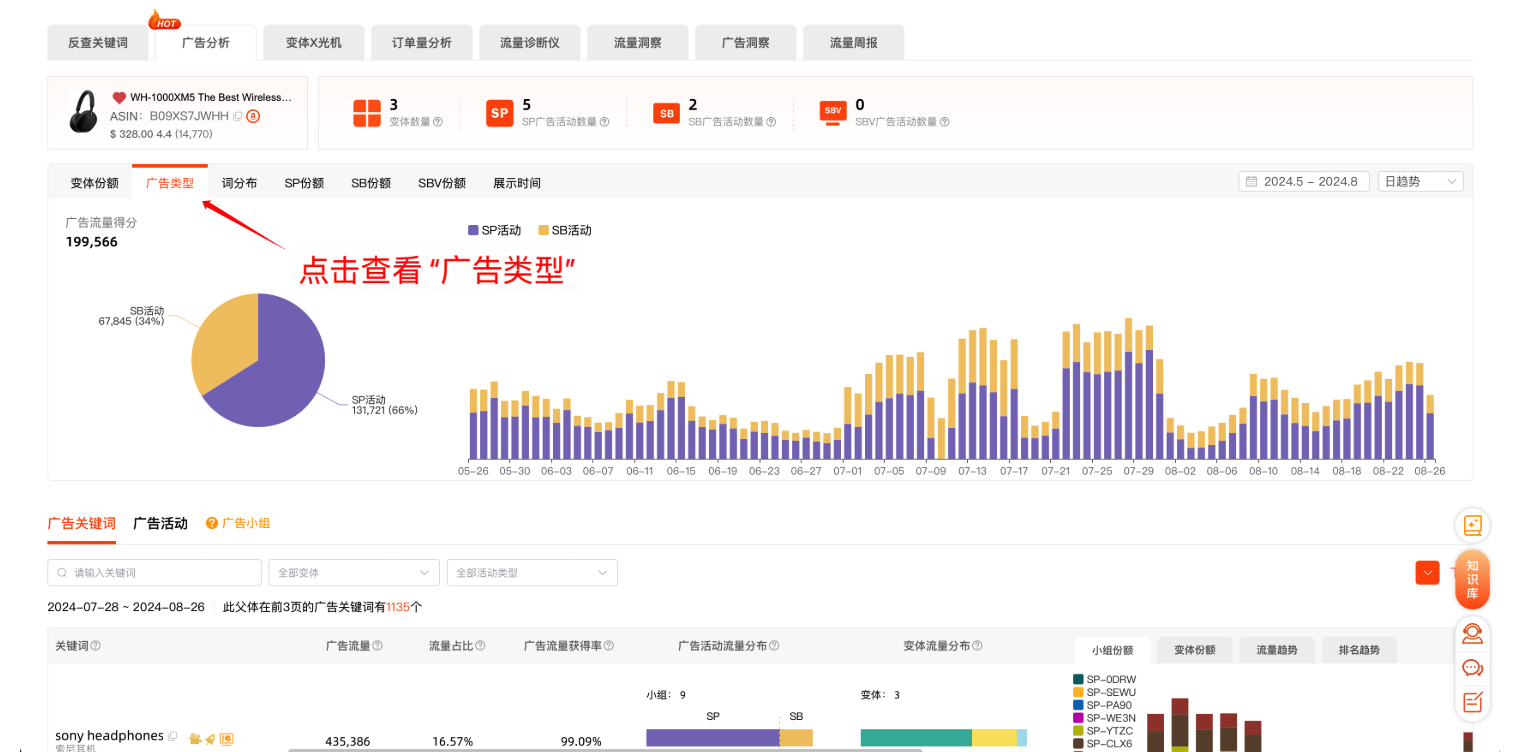Open customer service headset floating icon

tap(1472, 633)
